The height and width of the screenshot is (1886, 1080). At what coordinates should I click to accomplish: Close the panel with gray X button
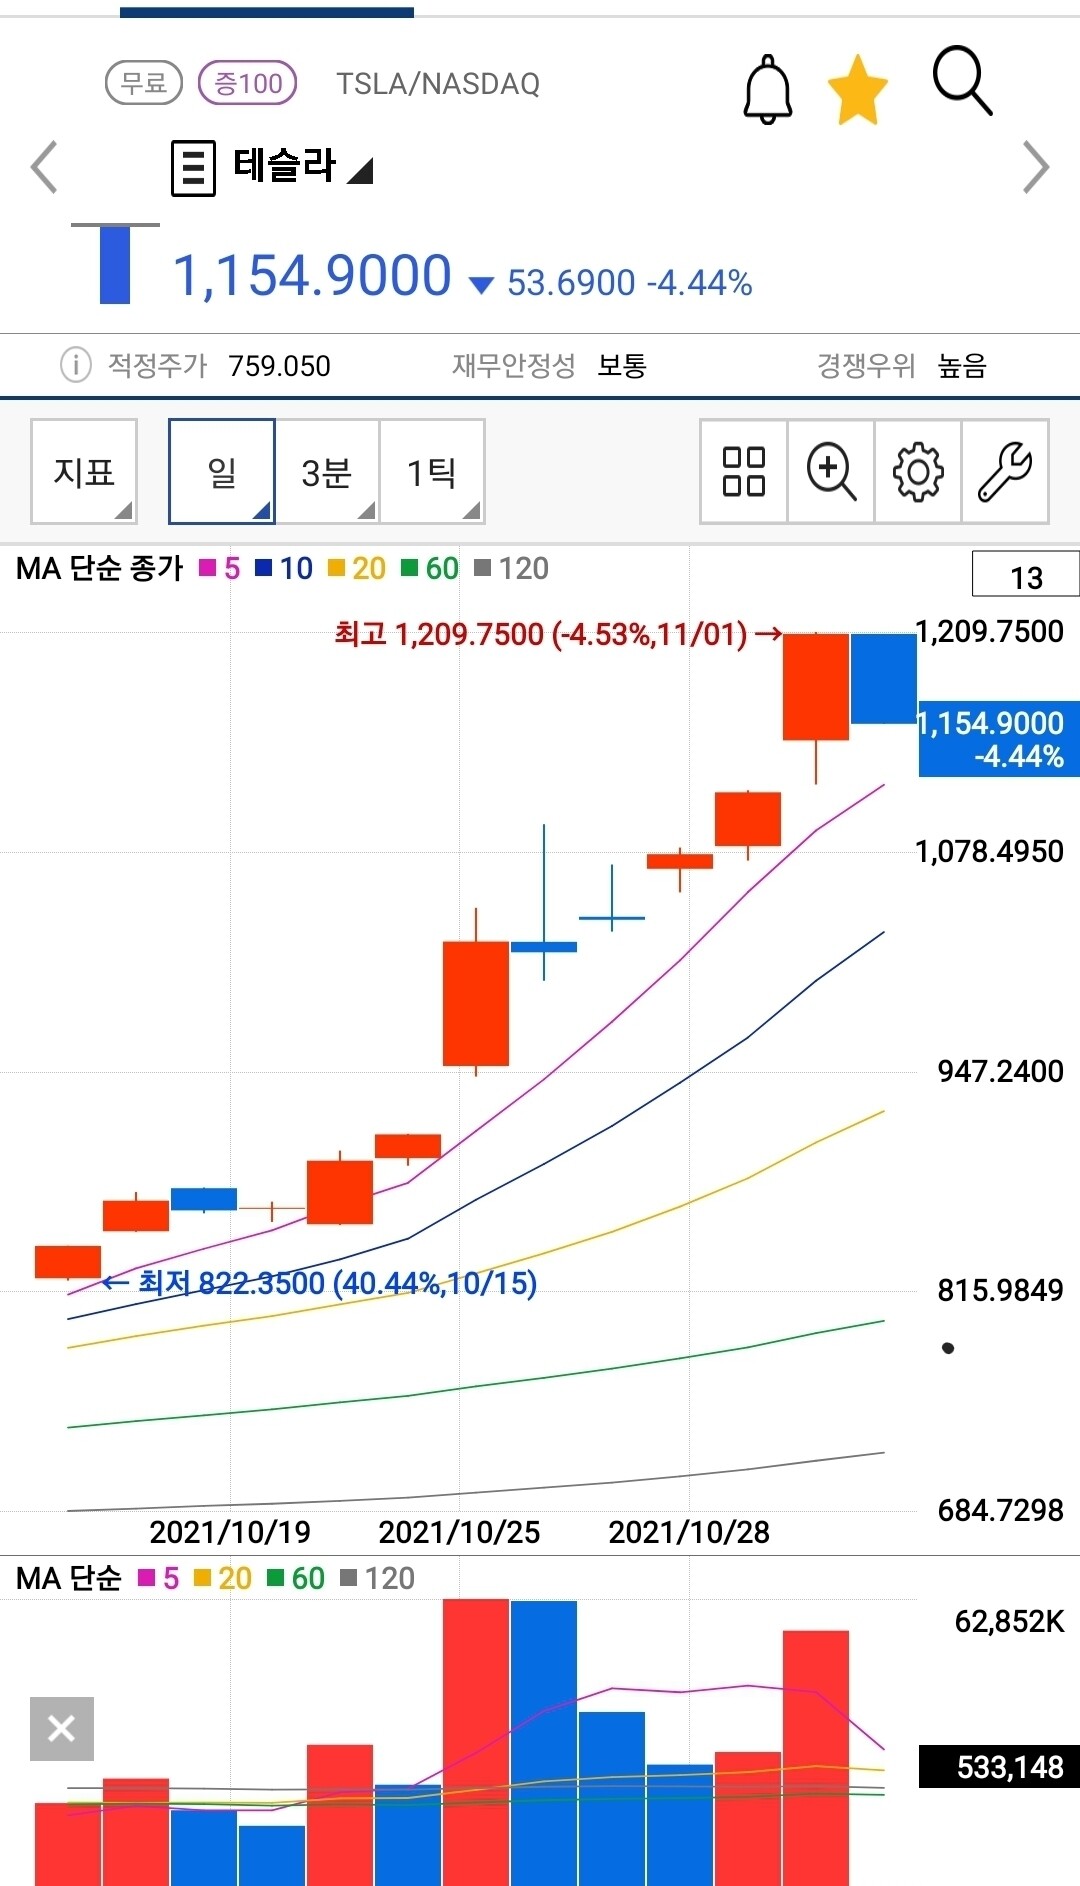pyautogui.click(x=62, y=1728)
